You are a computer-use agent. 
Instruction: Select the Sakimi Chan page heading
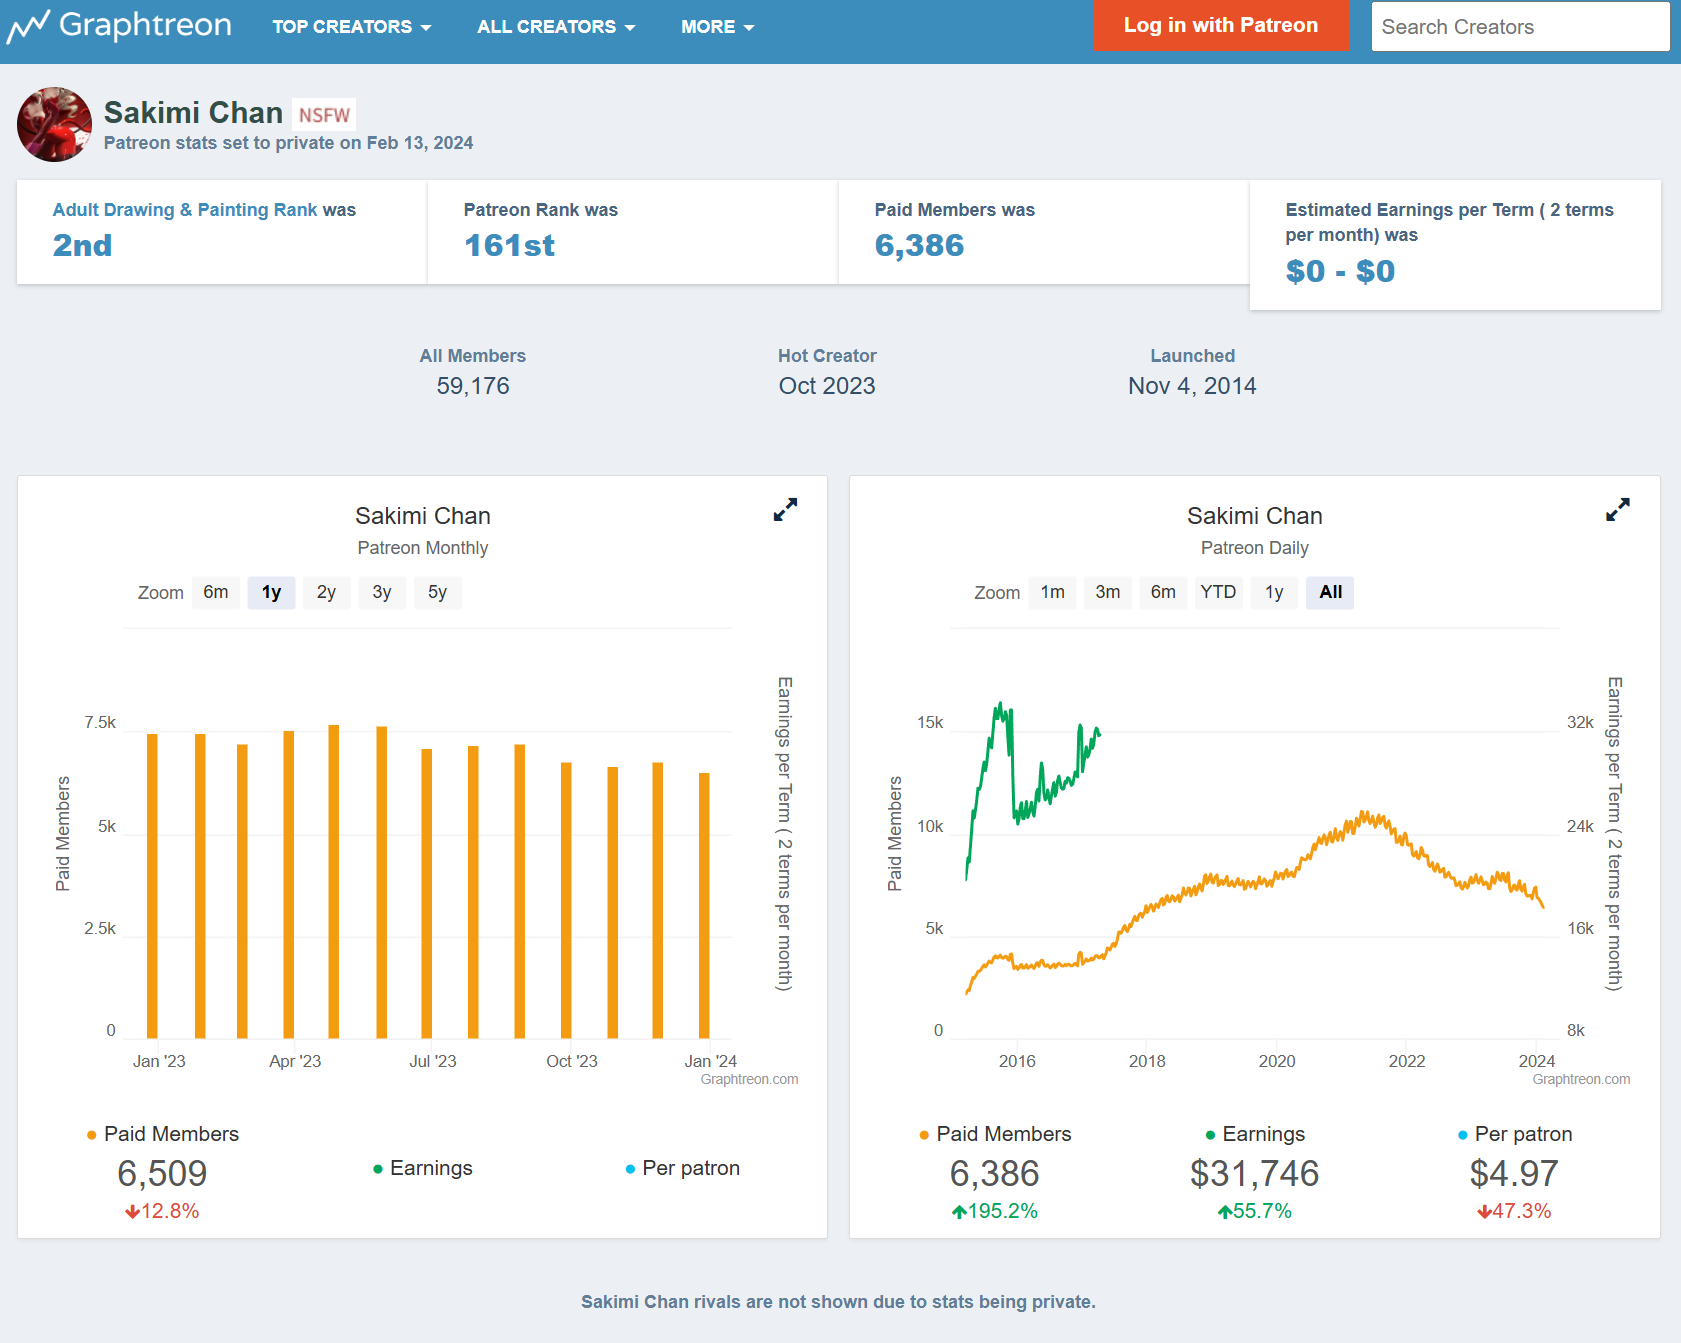(x=193, y=113)
